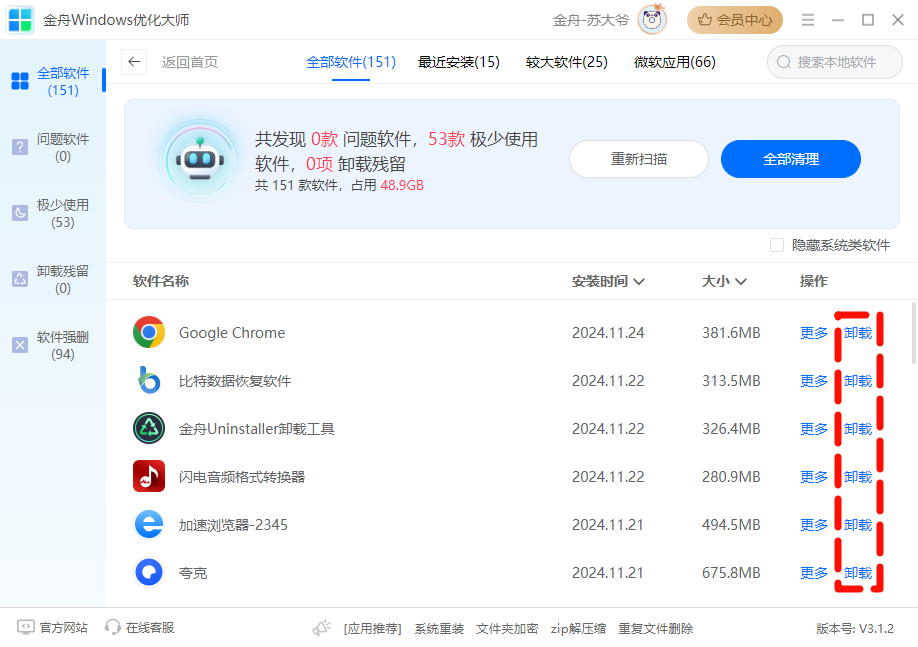Click the software list vertical scrollbar
The width and height of the screenshot is (918, 647).
pos(914,333)
